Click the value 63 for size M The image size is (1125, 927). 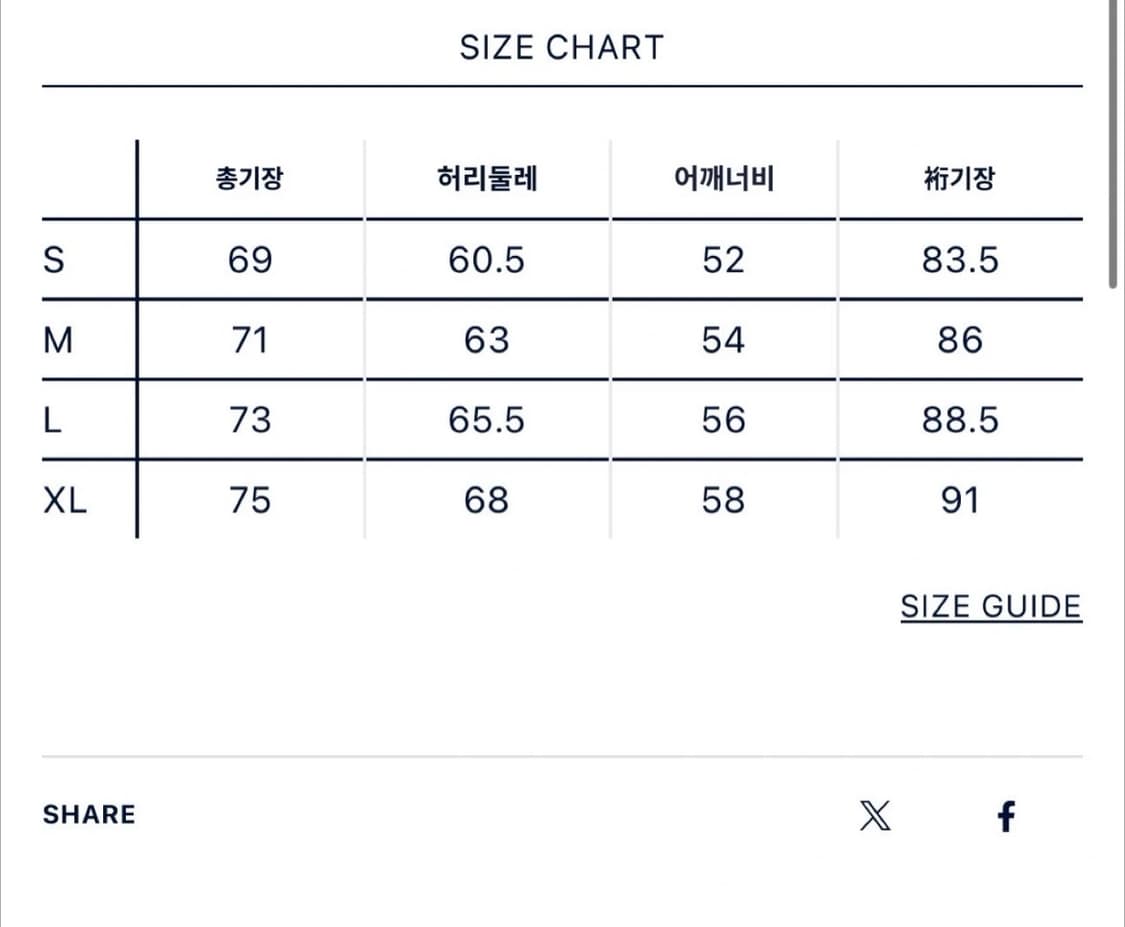(x=487, y=340)
